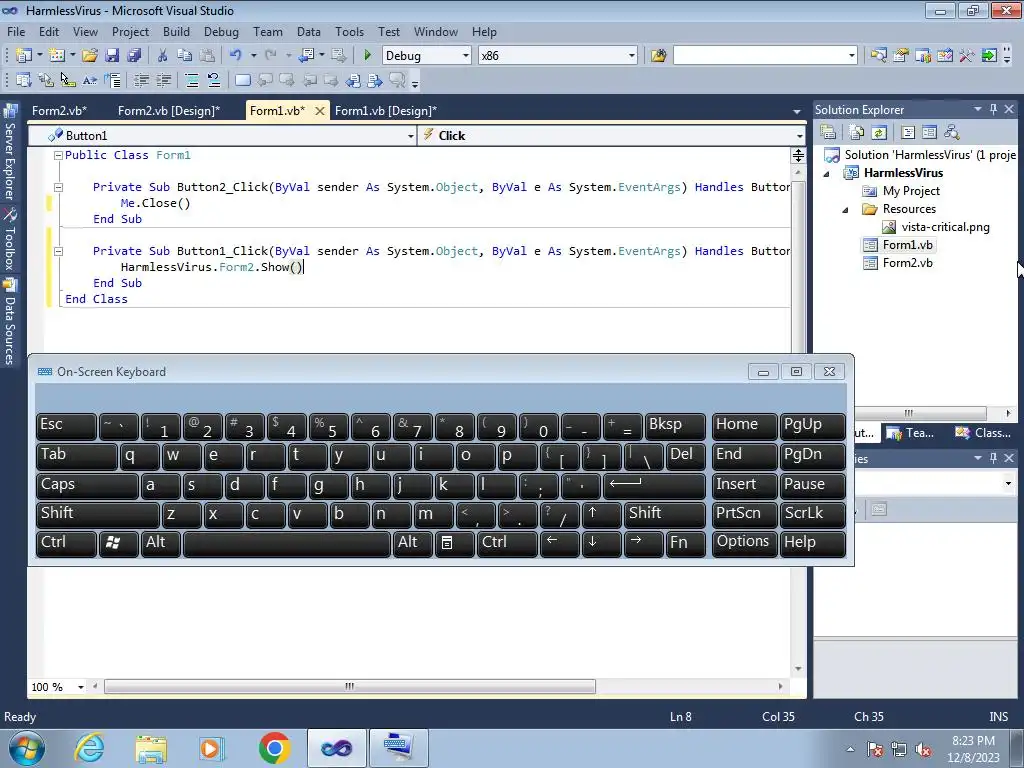Click the Options key on On-Screen Keyboard
Screen dimensions: 1024x768
[x=744, y=543]
